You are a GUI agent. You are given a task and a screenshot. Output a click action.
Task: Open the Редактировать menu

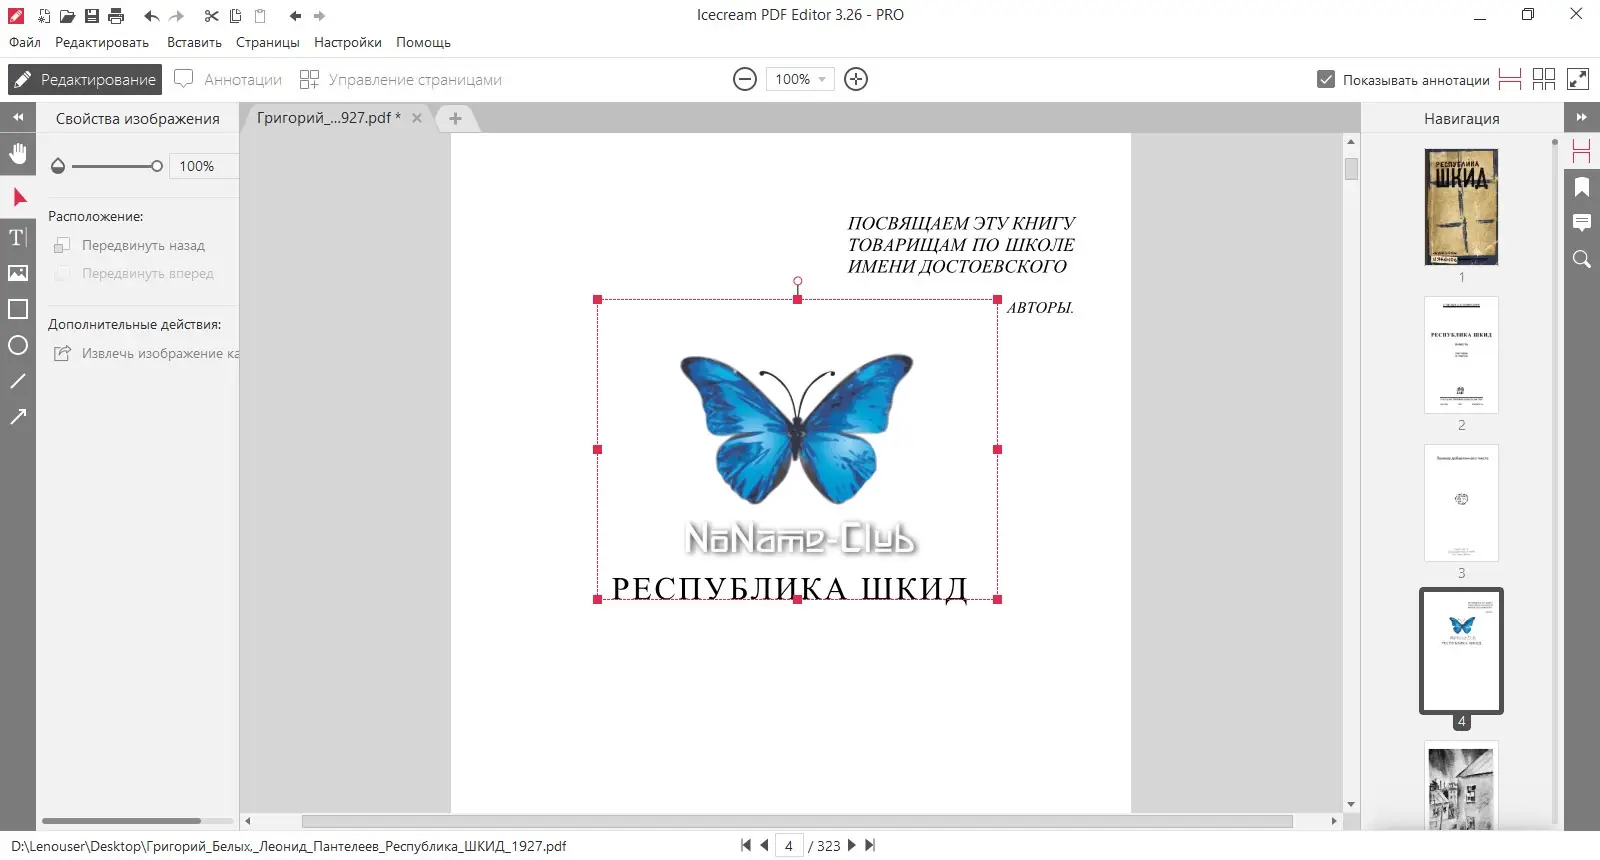coord(102,42)
